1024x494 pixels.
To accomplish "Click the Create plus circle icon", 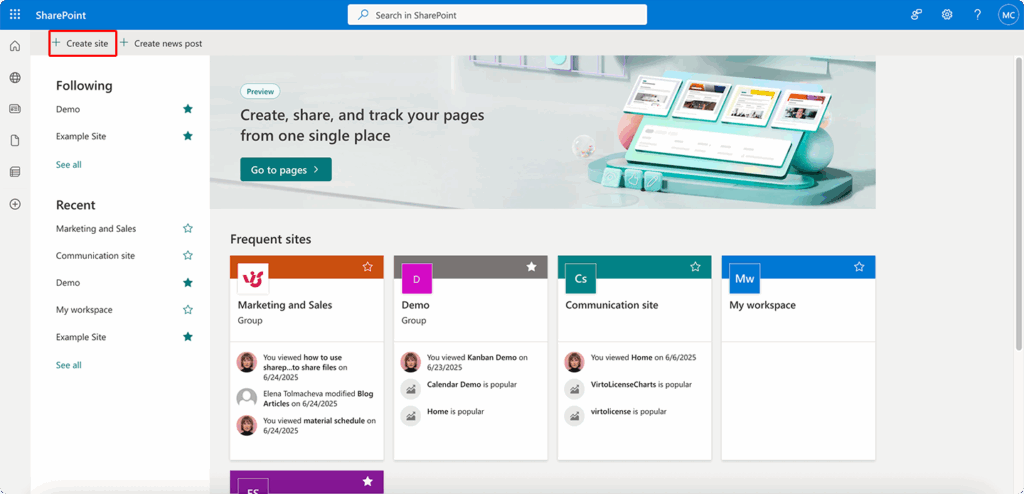I will (15, 204).
